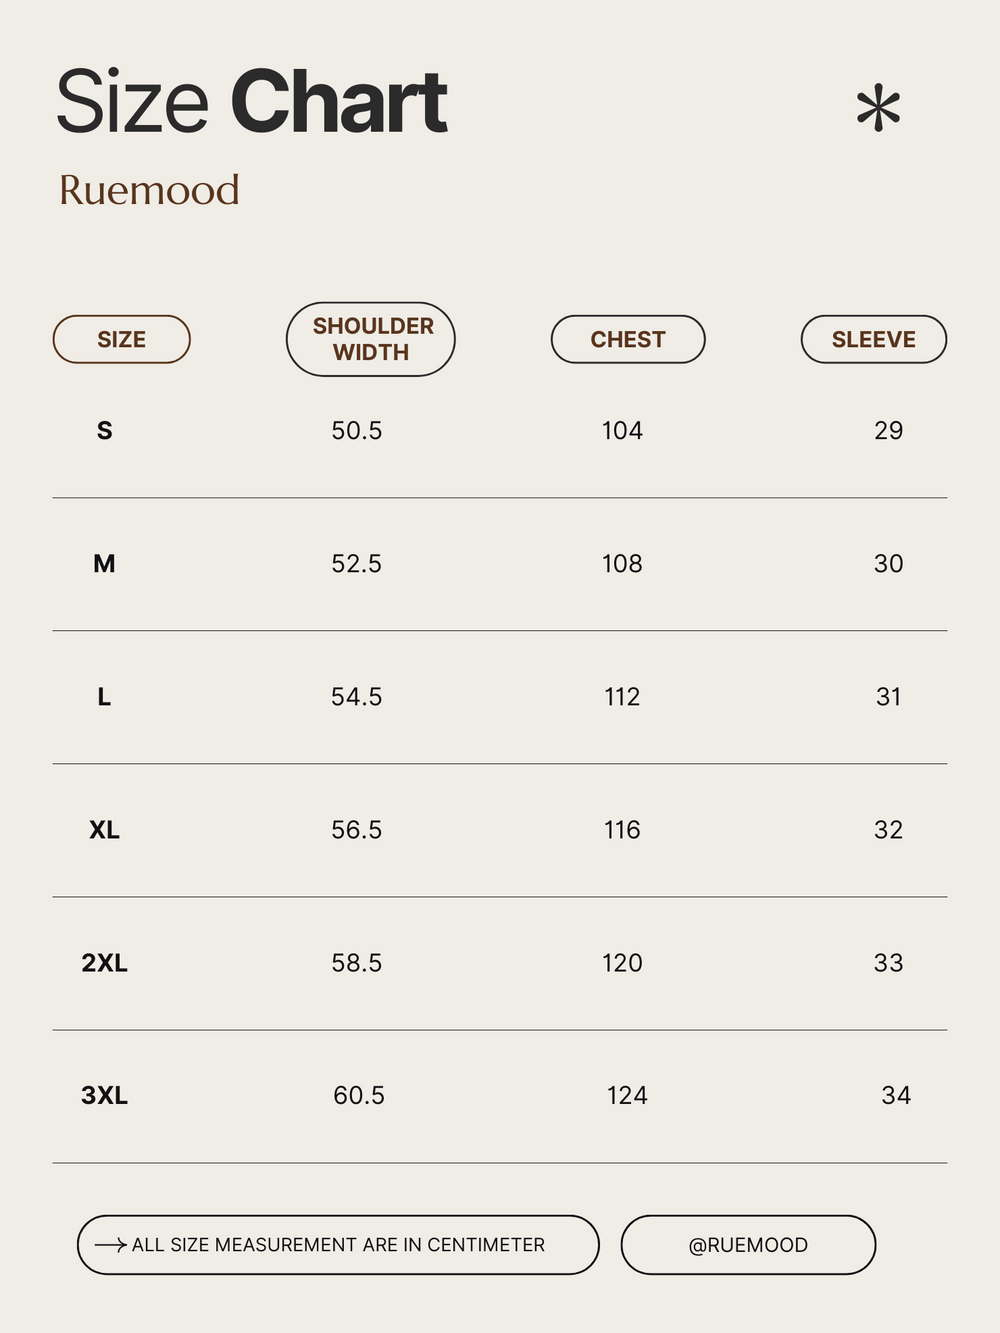The width and height of the screenshot is (1000, 1333).
Task: Select the M size row label
Action: [104, 564]
